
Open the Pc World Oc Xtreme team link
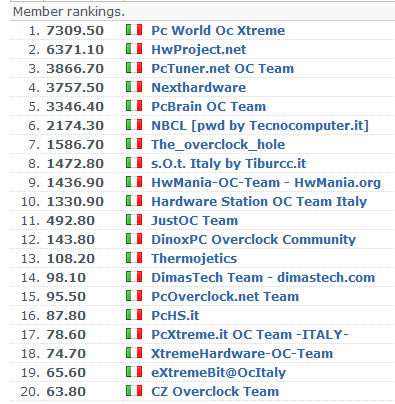pos(218,30)
